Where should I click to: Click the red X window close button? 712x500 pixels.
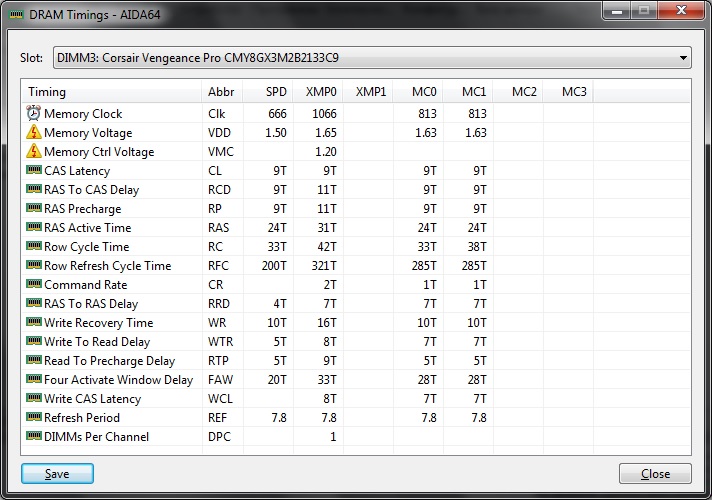point(682,11)
